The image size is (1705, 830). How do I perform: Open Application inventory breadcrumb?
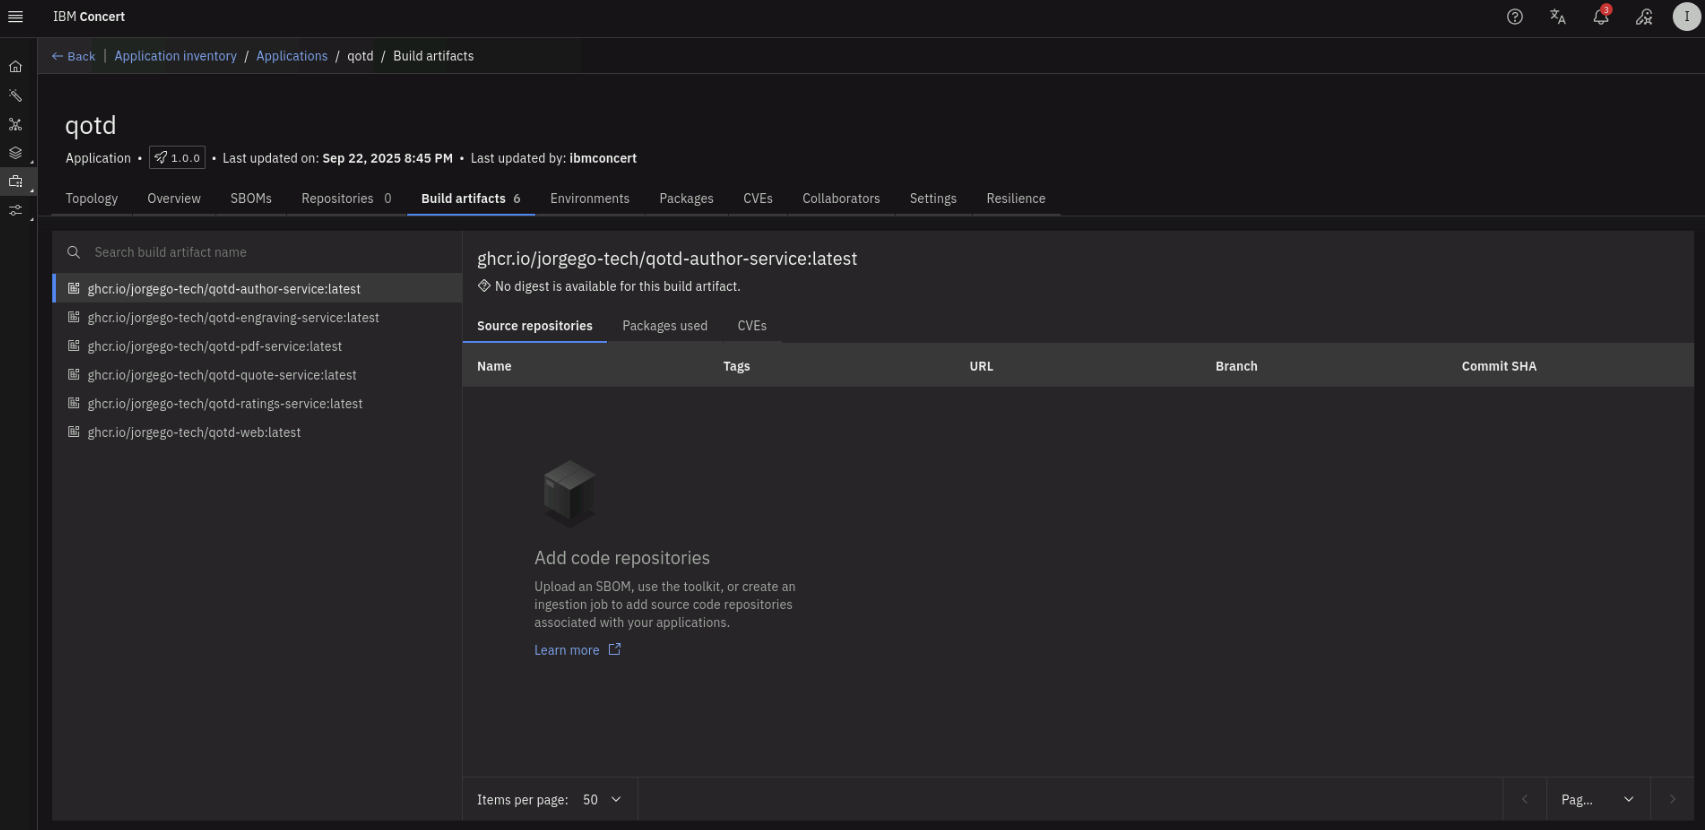coord(175,57)
